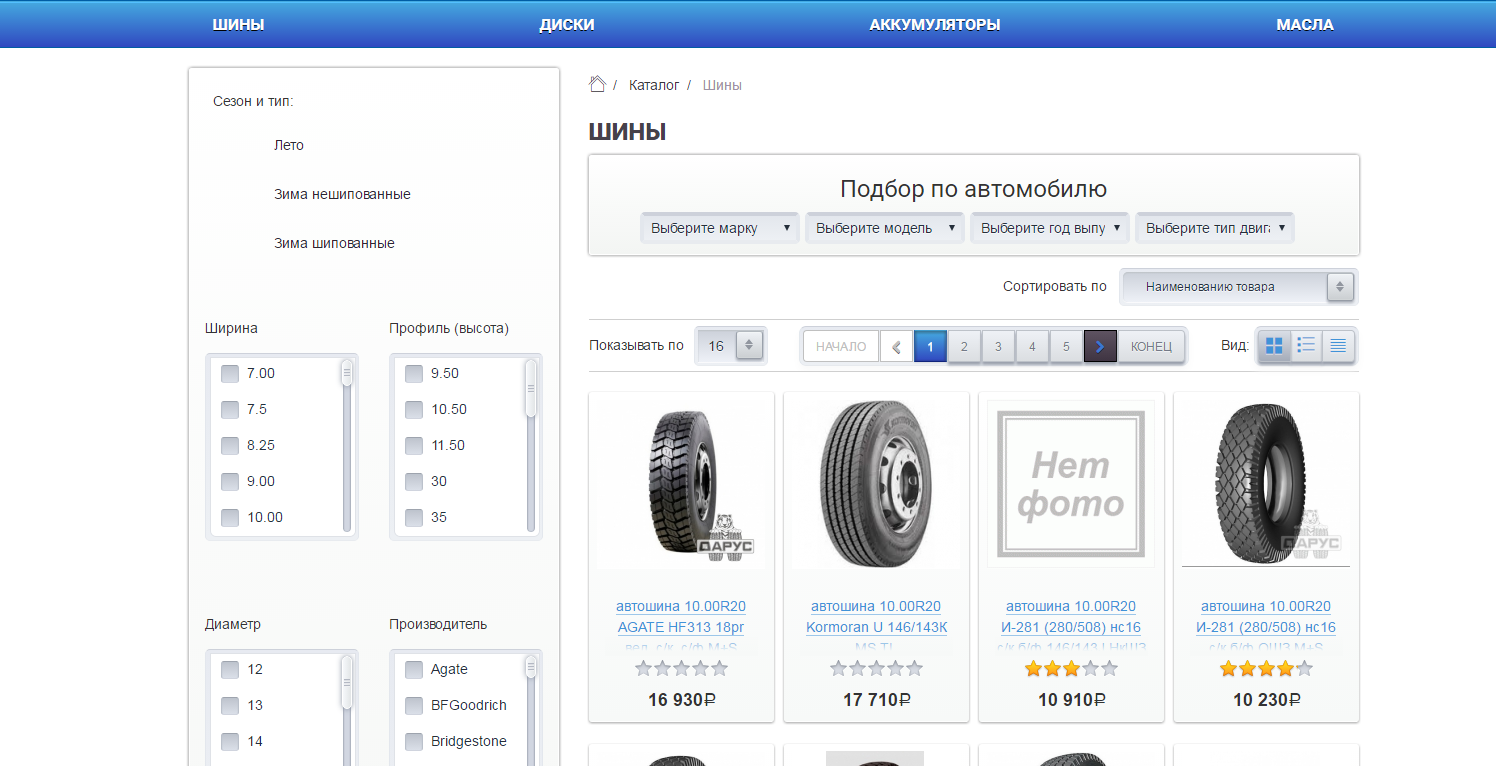The image size is (1496, 766).
Task: Open 'Выберите год выпуска' dropdown
Action: pyautogui.click(x=1050, y=228)
